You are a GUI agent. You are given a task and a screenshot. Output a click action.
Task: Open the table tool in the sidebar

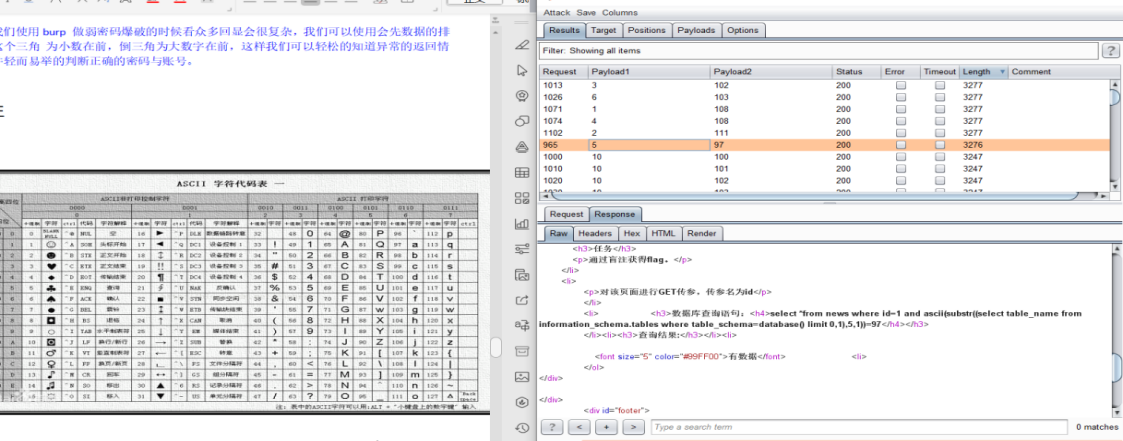pos(522,173)
